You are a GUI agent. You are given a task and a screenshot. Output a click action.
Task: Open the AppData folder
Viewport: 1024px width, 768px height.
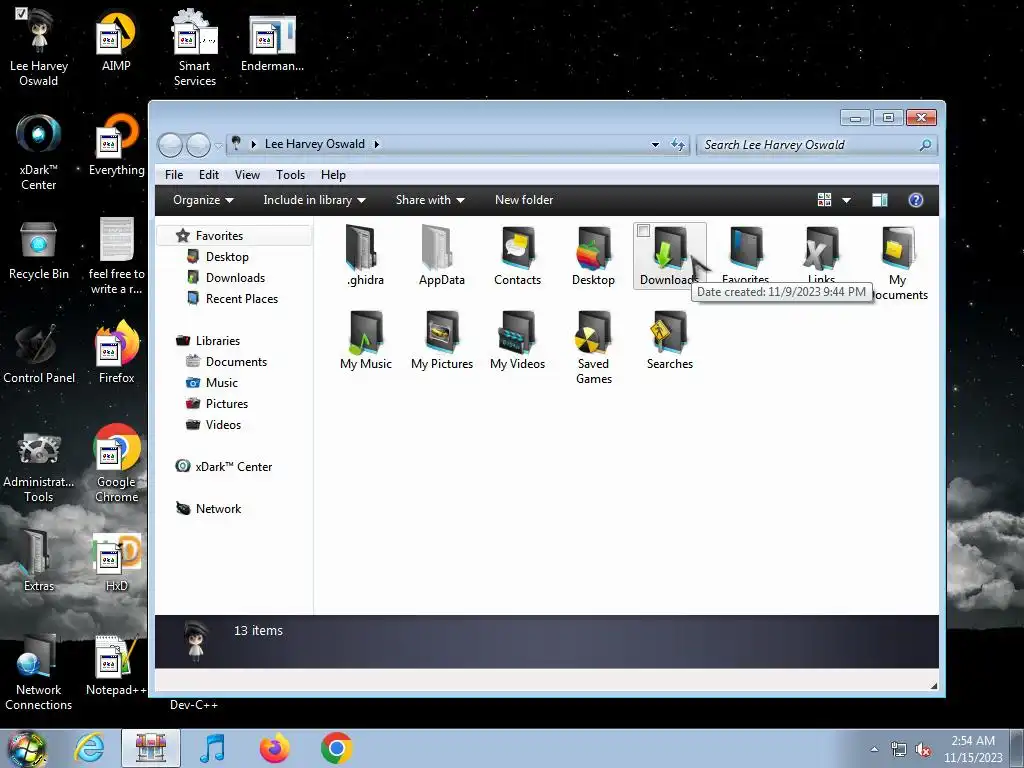(441, 255)
